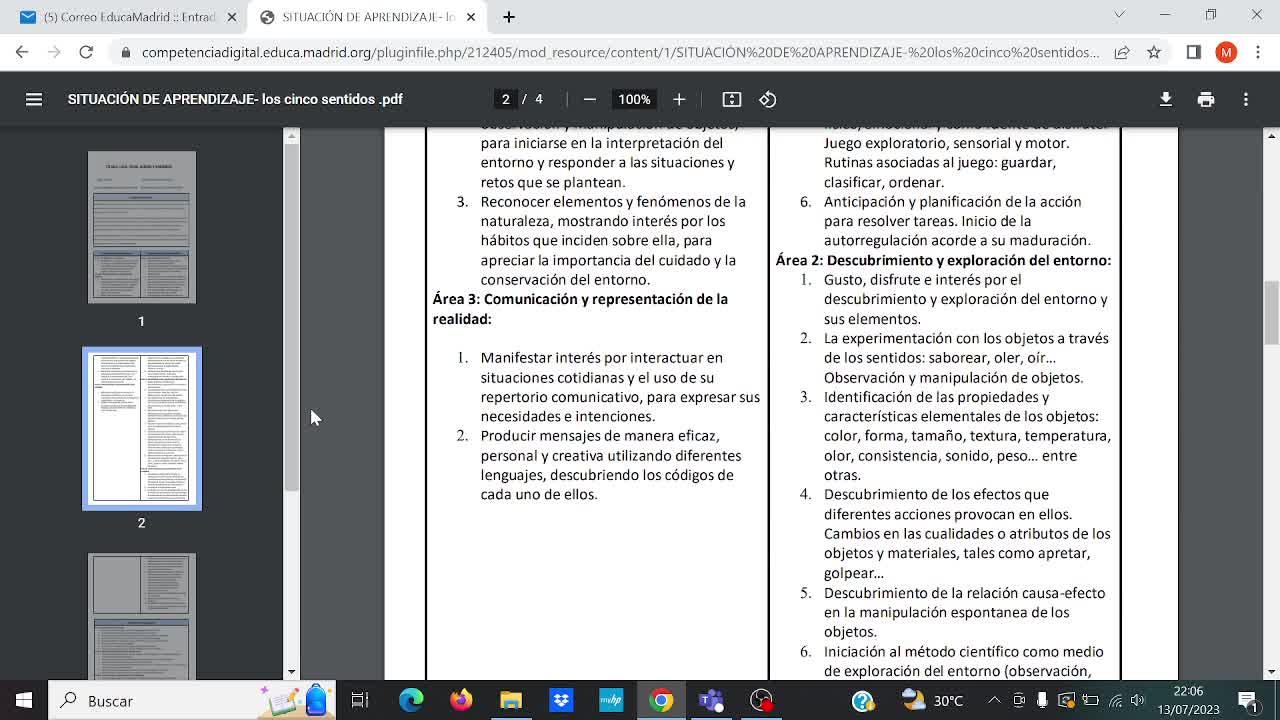Edit the current page number field
Viewport: 1280px width, 720px height.
pyautogui.click(x=506, y=99)
